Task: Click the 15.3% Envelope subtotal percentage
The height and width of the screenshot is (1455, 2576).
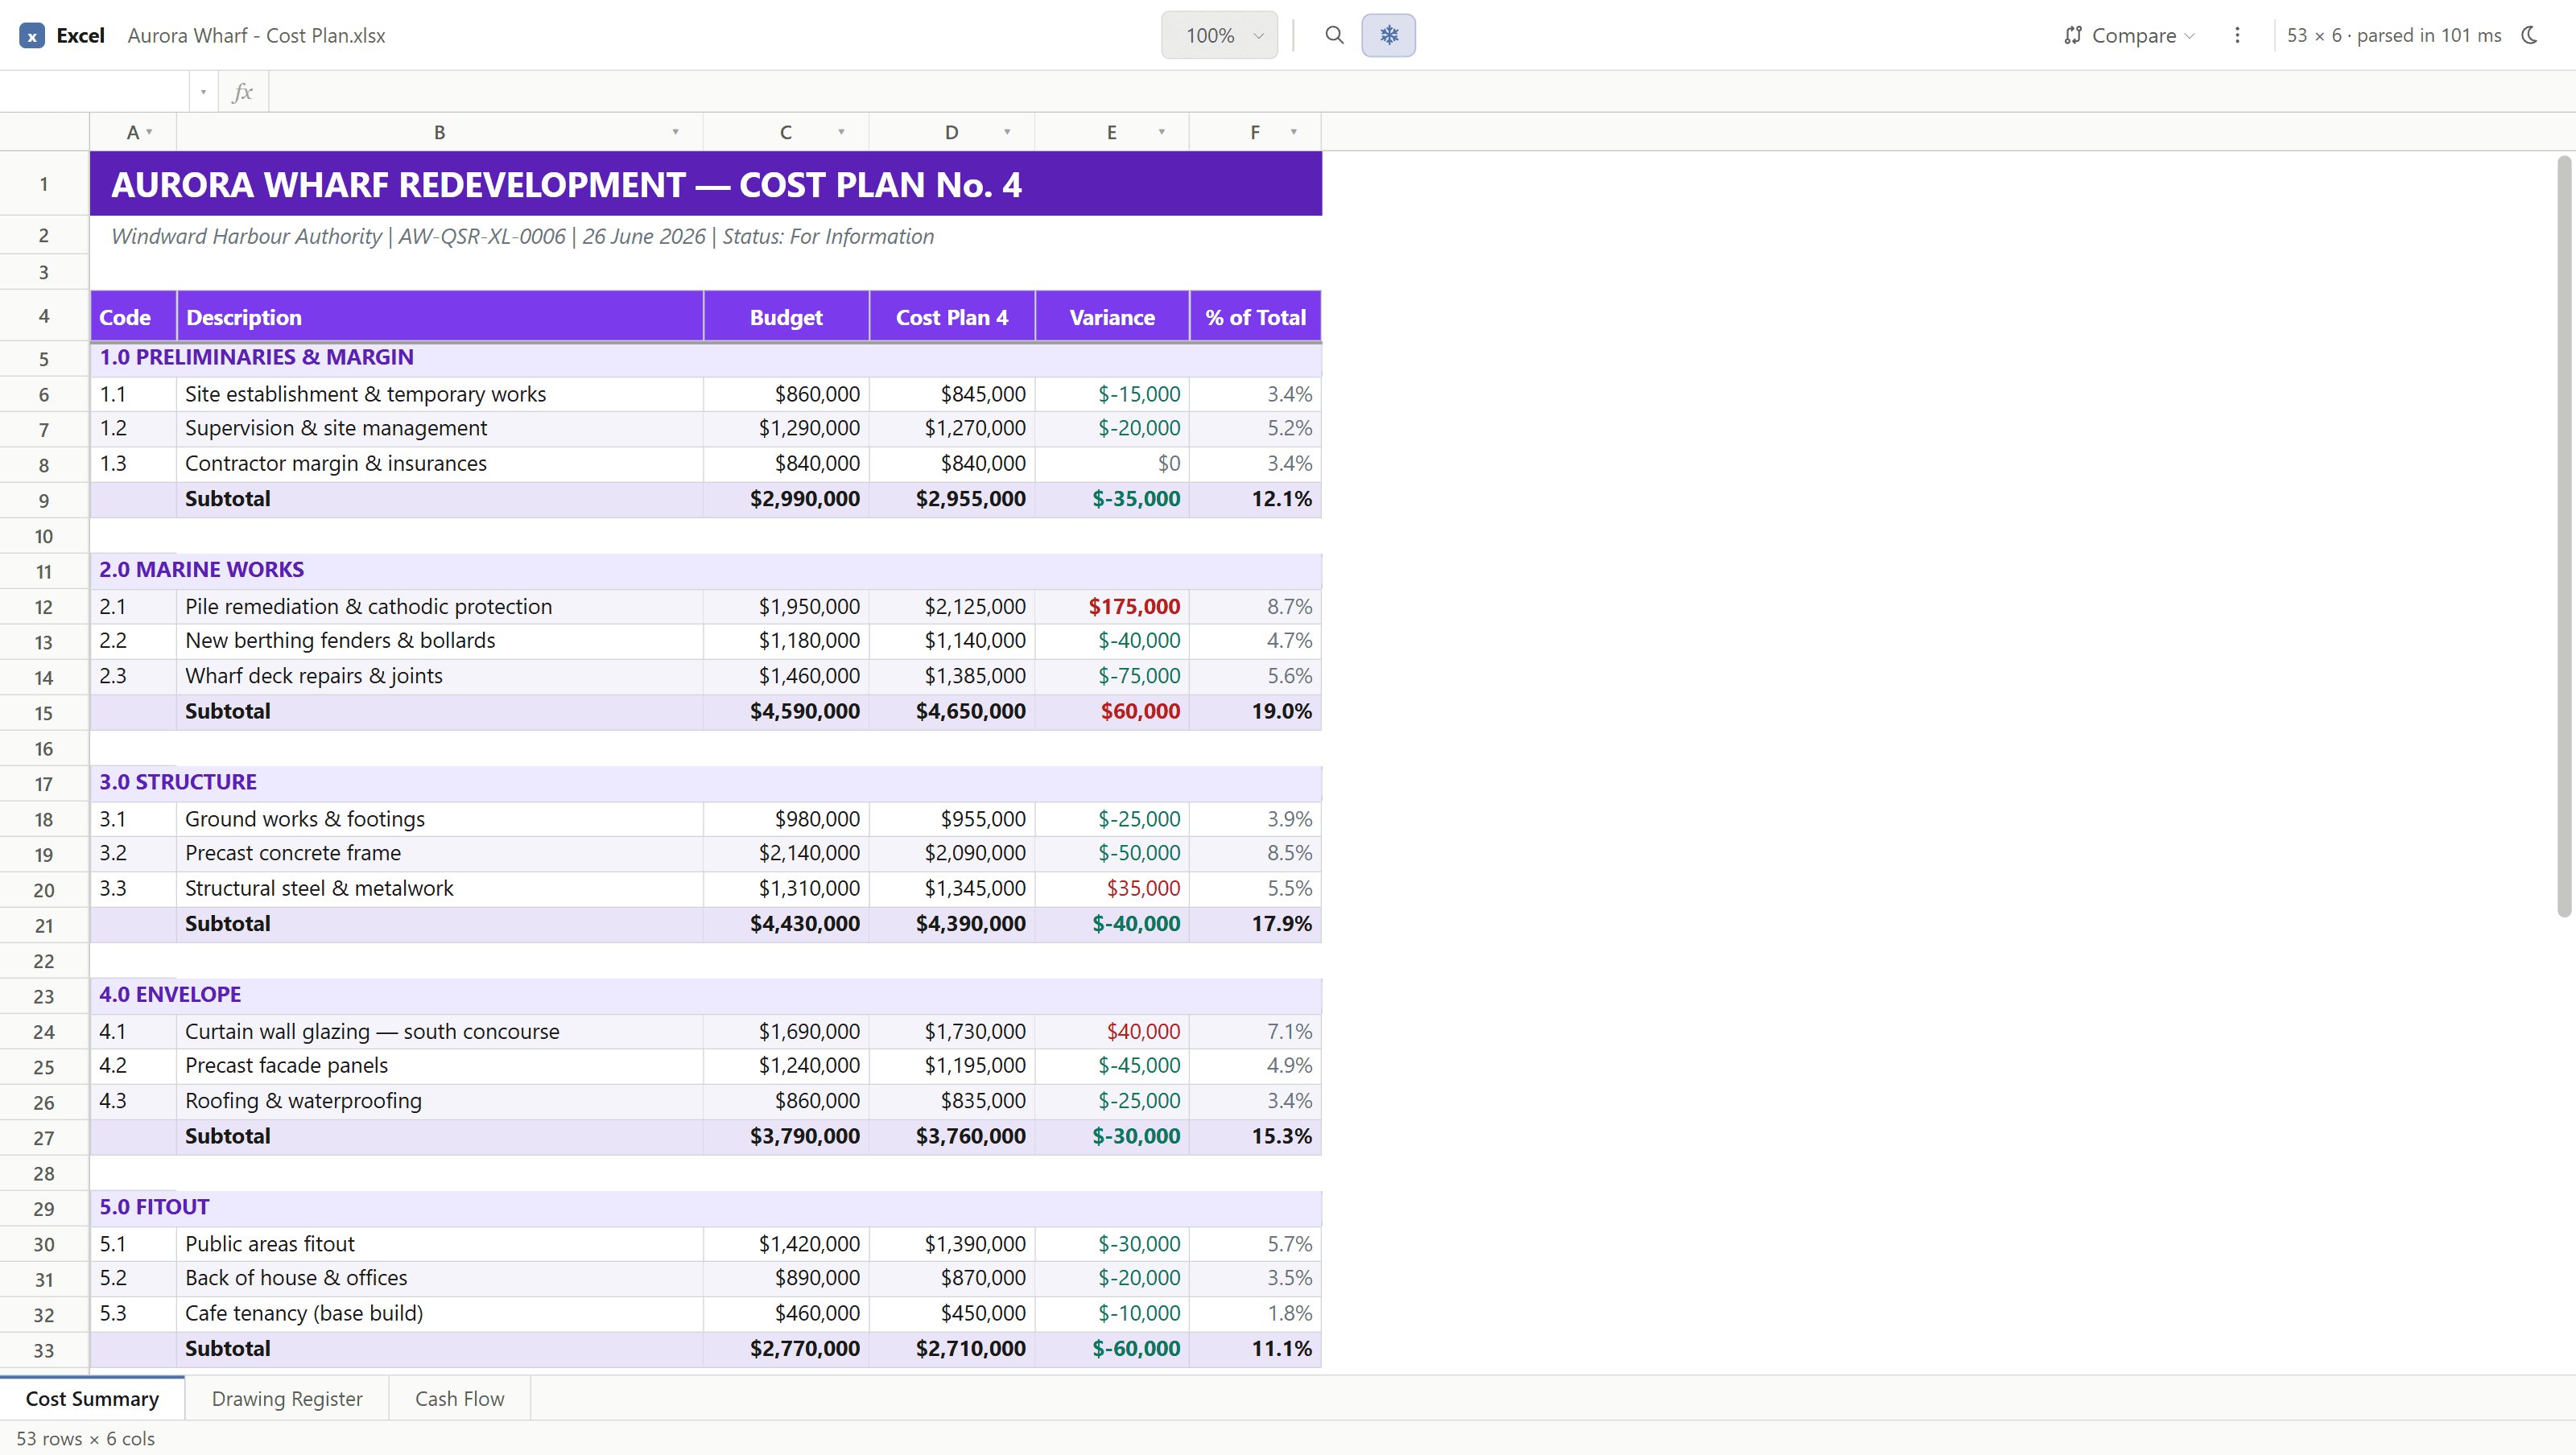Action: (x=1255, y=1137)
